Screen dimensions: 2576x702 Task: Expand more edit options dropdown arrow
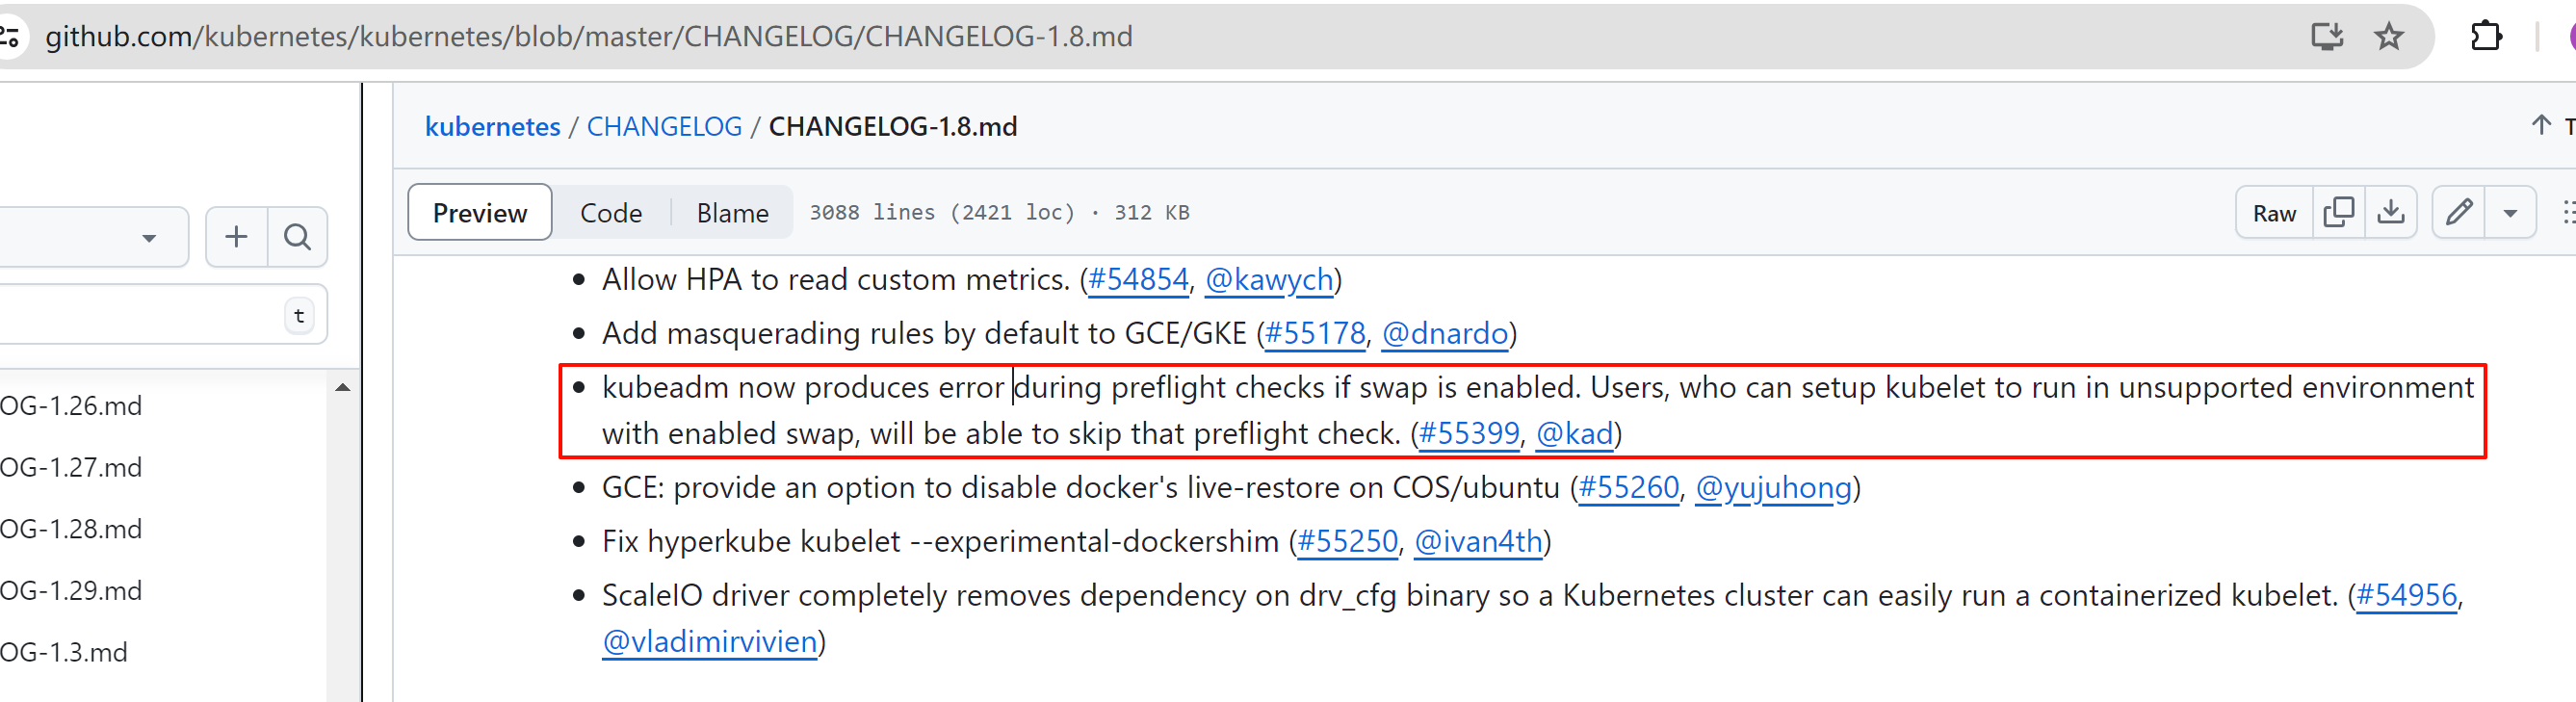(2510, 212)
